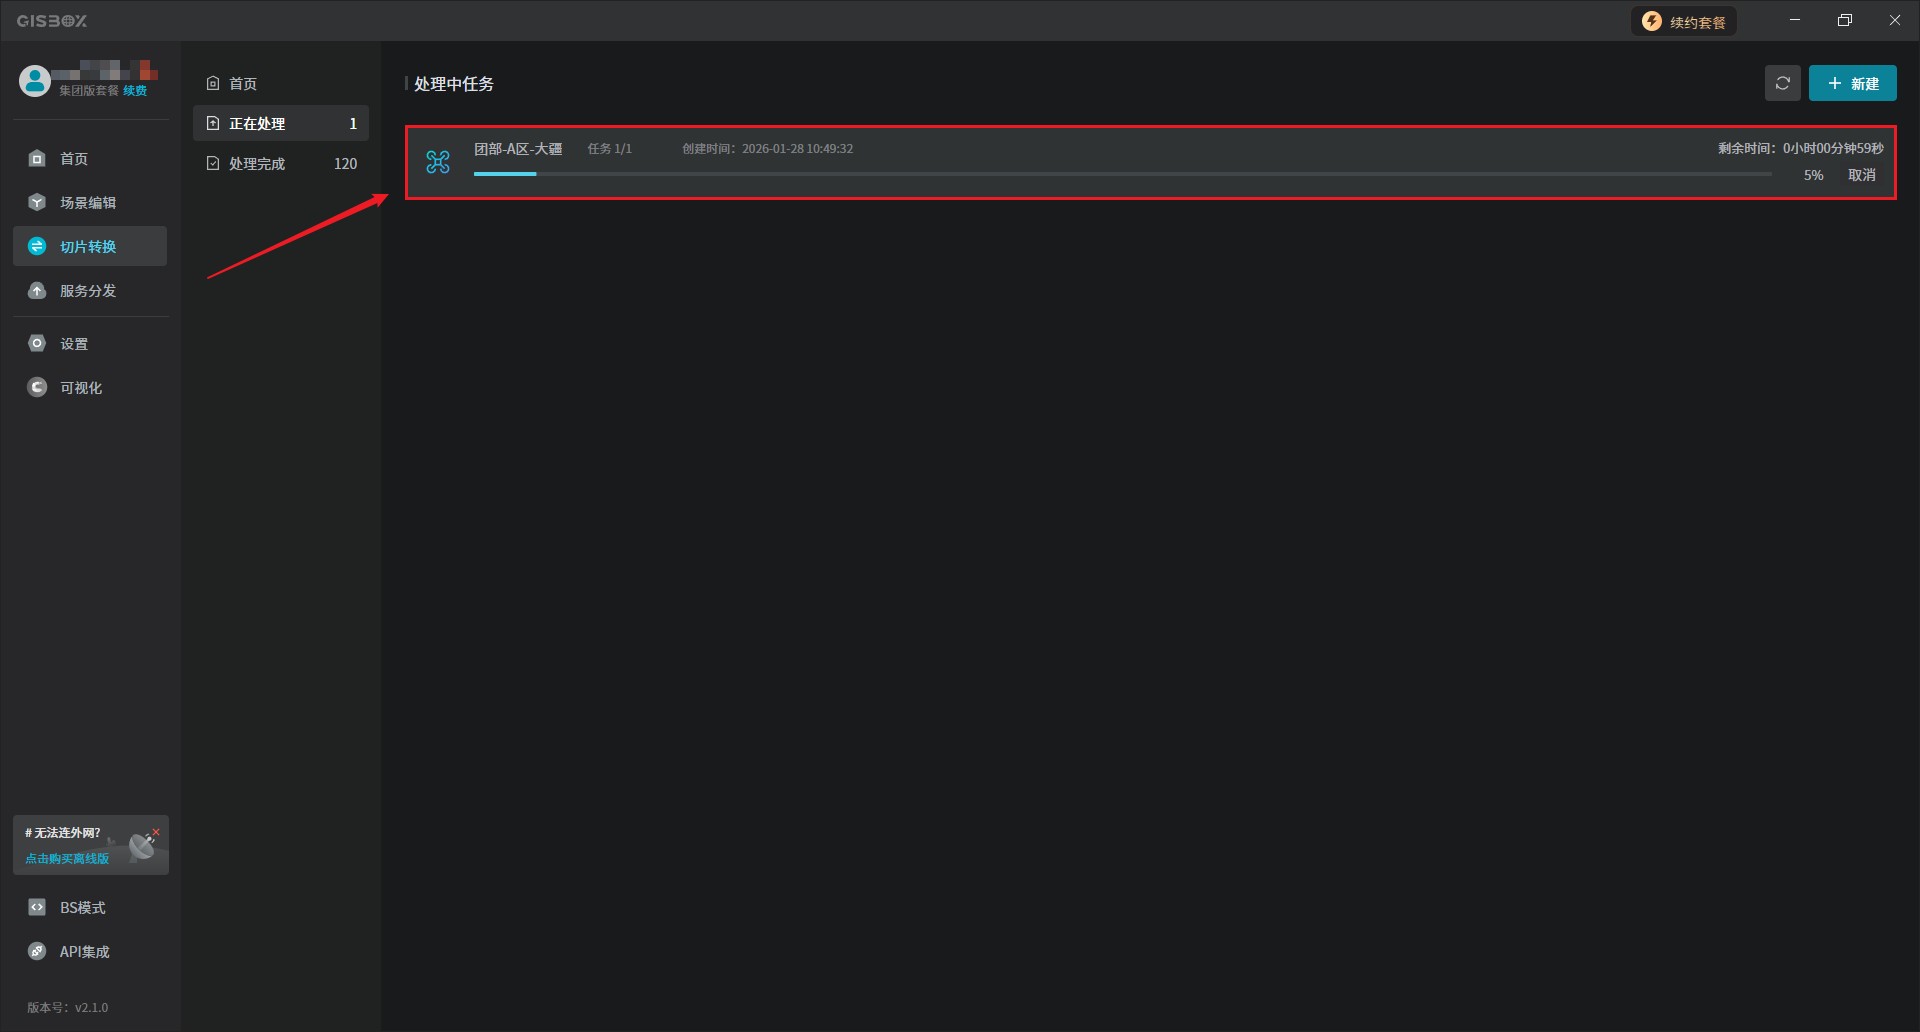1920x1032 pixels.
Task: Select 切片转换 in the sidebar
Action: [88, 247]
